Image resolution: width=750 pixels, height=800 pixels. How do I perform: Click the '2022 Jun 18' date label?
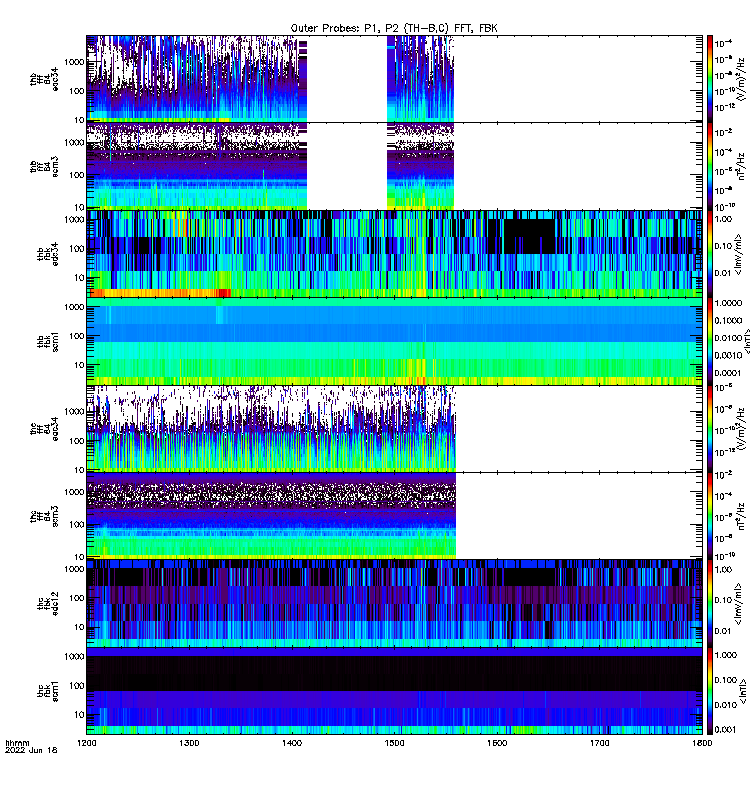(x=31, y=751)
